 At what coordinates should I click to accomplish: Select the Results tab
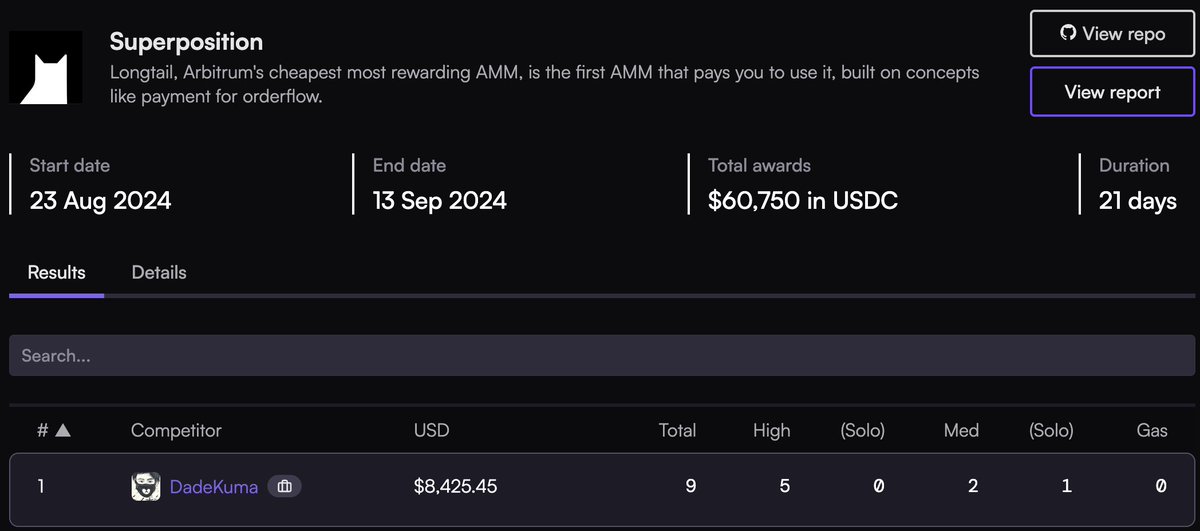coord(56,272)
